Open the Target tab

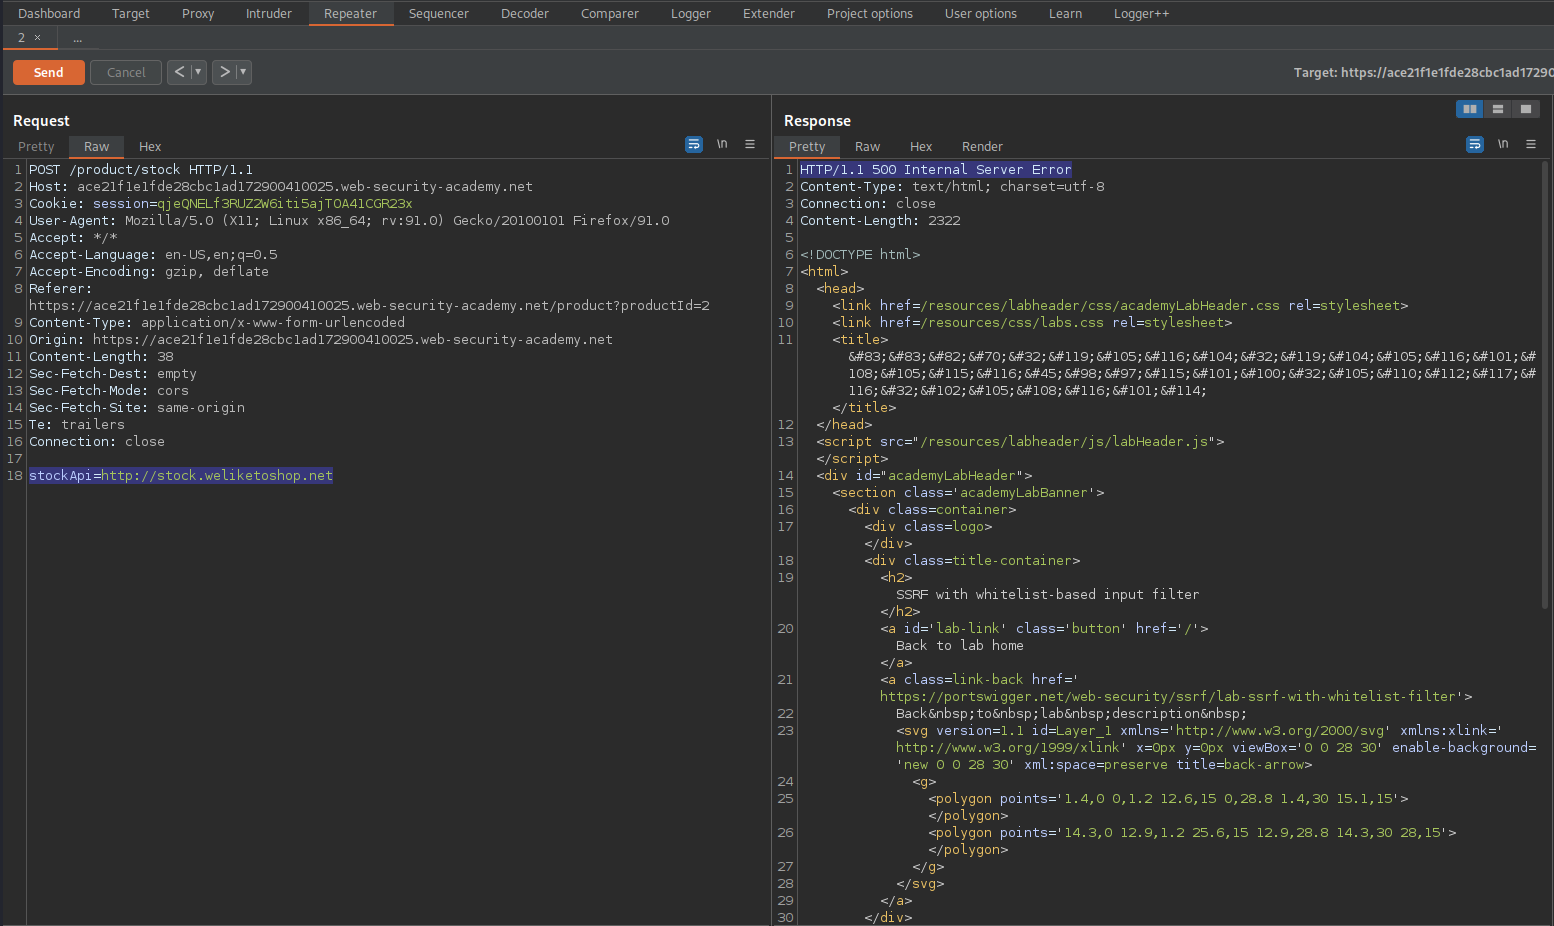131,13
